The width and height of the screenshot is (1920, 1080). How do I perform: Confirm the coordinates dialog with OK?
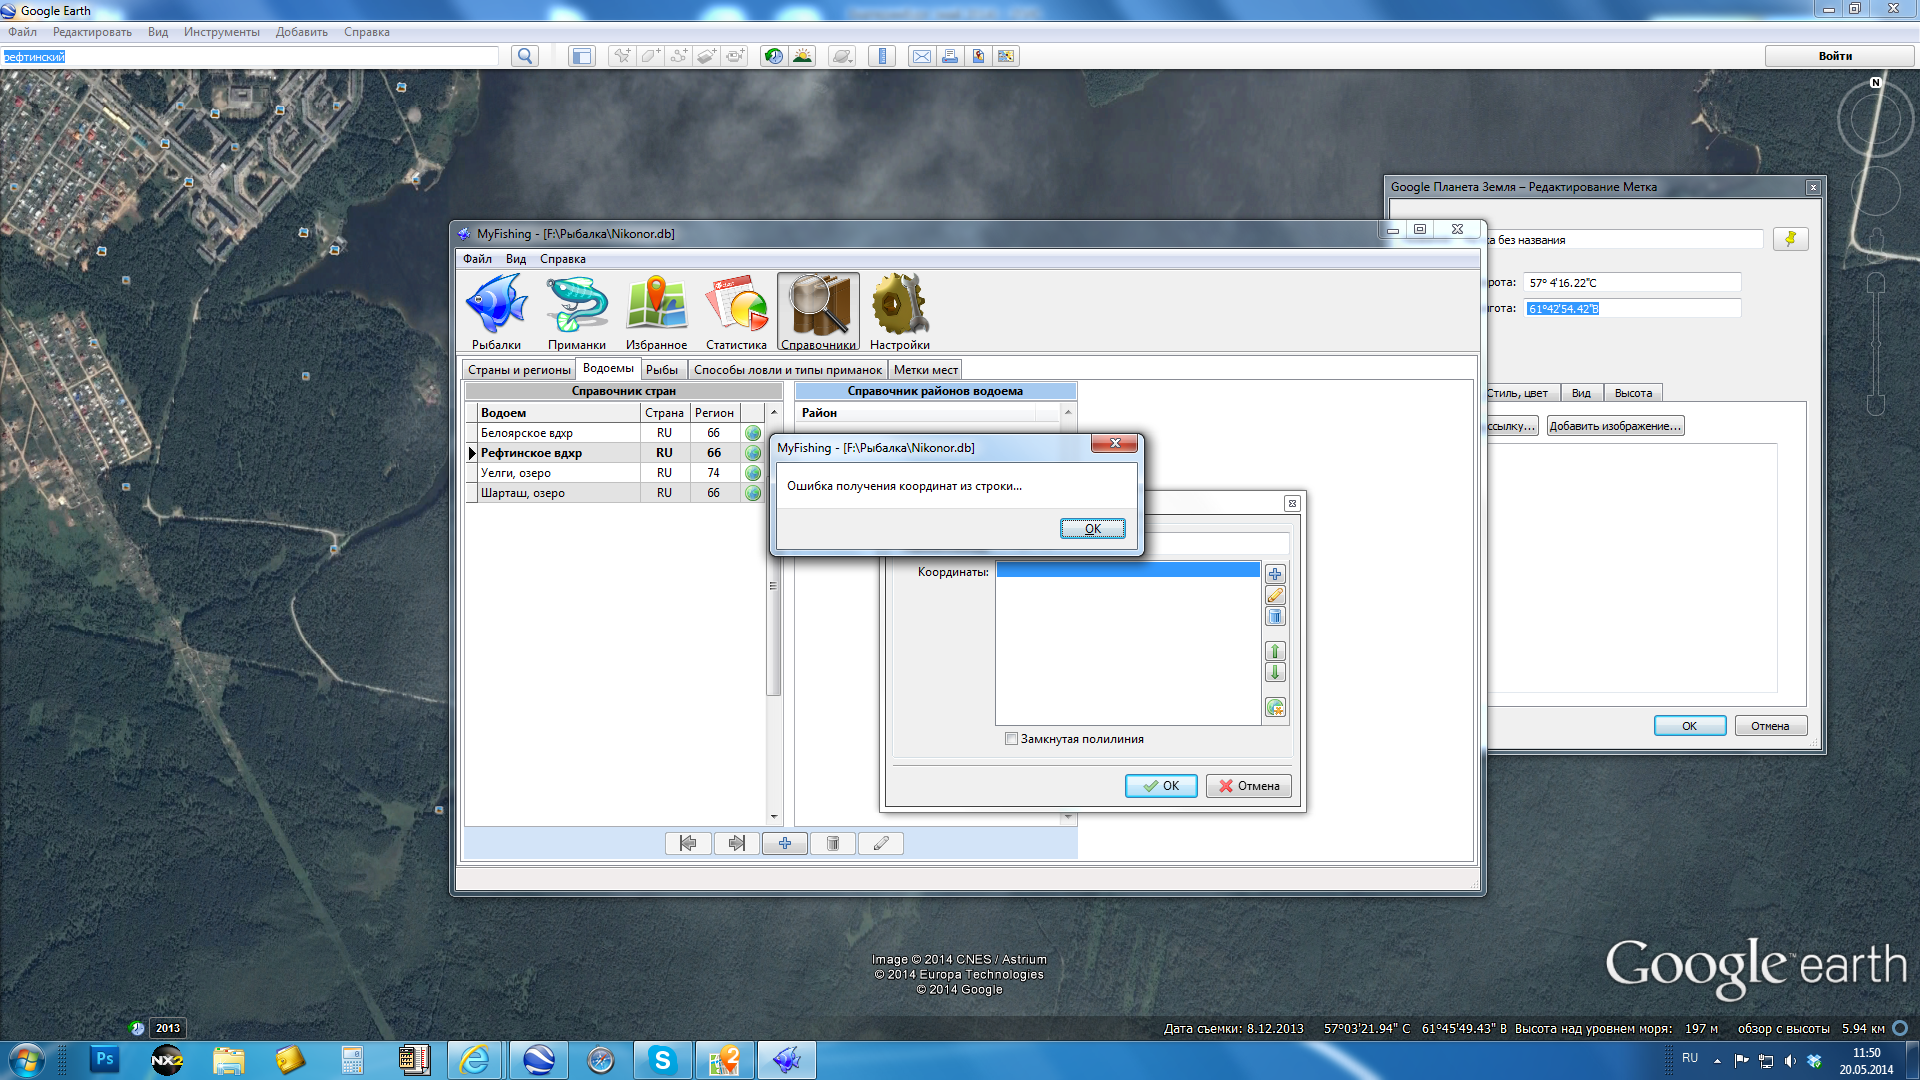click(1161, 786)
